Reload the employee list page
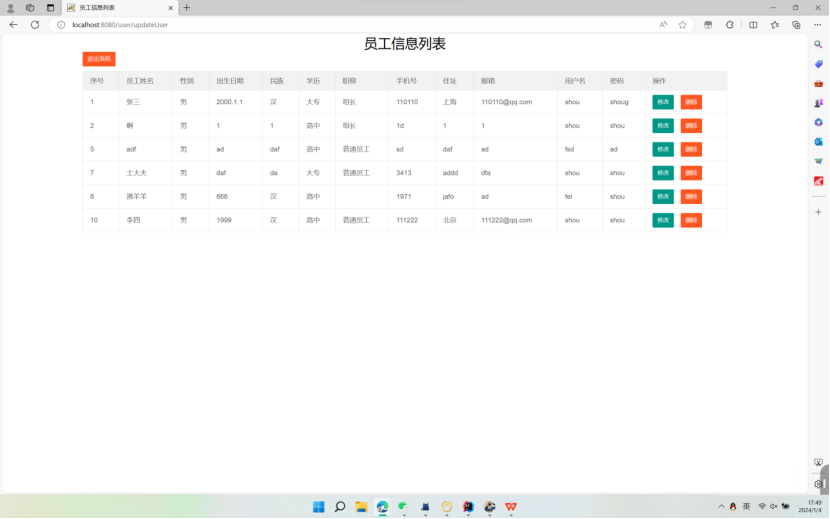The height and width of the screenshot is (519, 830). 35,24
